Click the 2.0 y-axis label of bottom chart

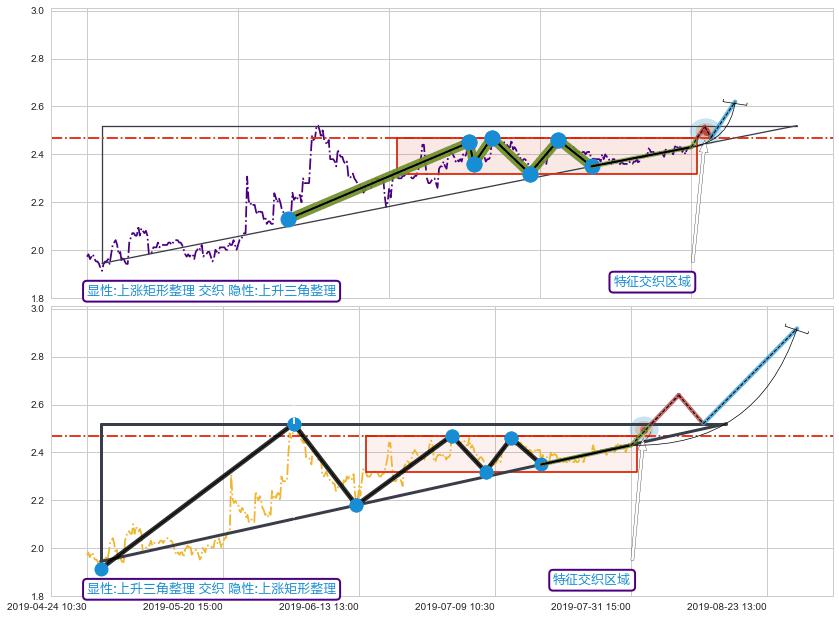[x=35, y=548]
